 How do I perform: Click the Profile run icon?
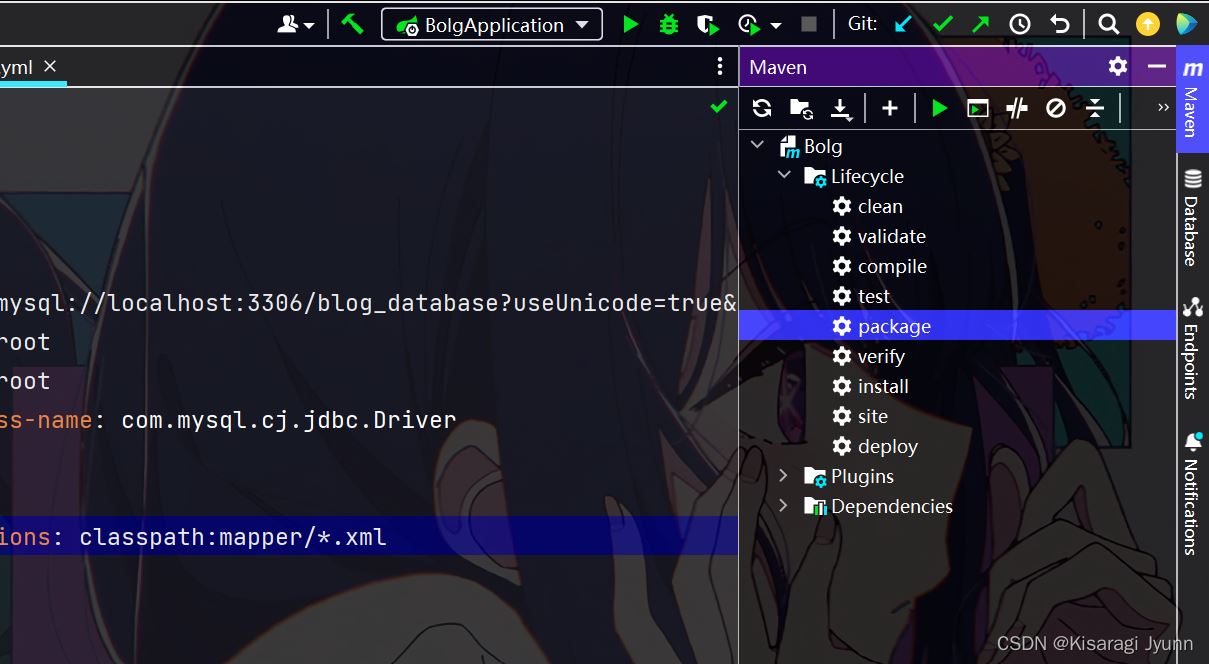pos(749,24)
